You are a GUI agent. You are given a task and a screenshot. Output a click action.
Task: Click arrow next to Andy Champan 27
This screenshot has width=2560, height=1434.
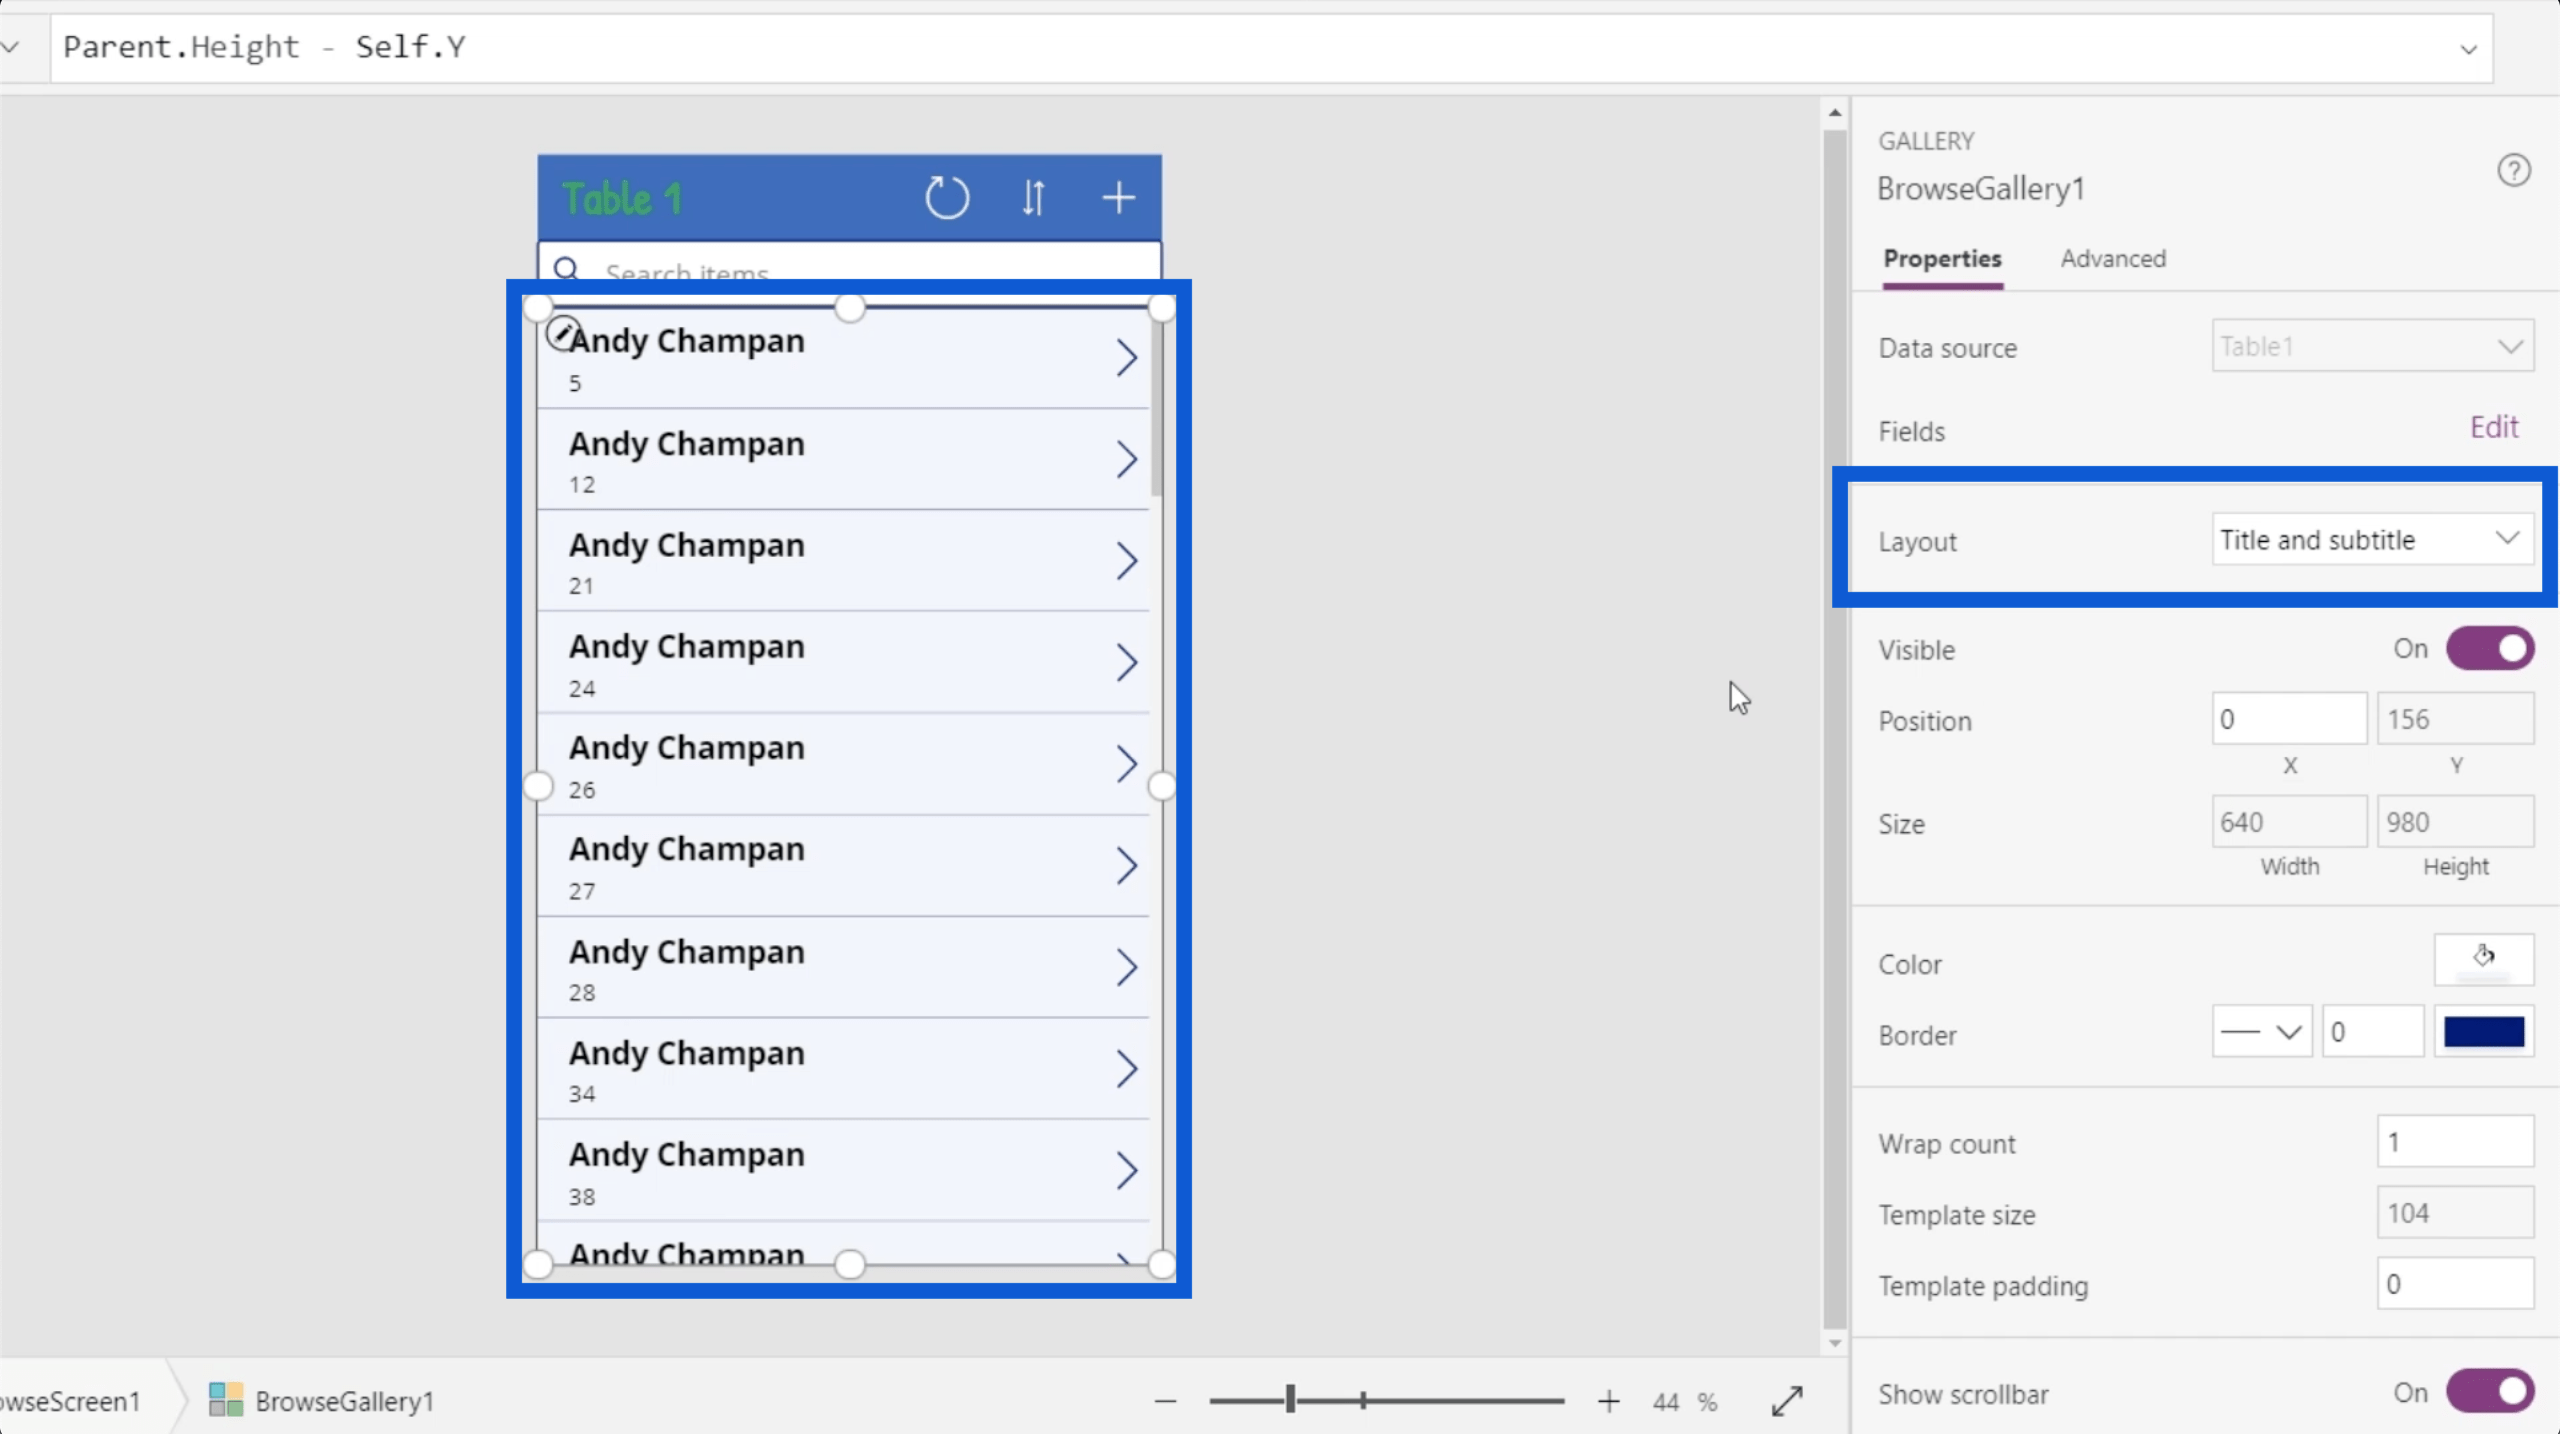click(1126, 865)
